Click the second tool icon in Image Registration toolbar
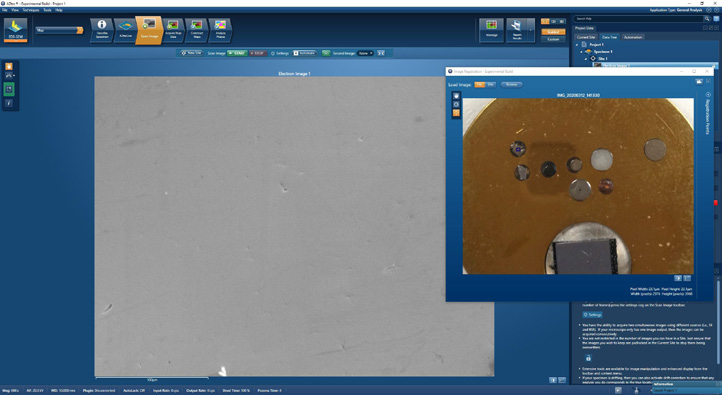The height and width of the screenshot is (395, 722). click(x=456, y=105)
